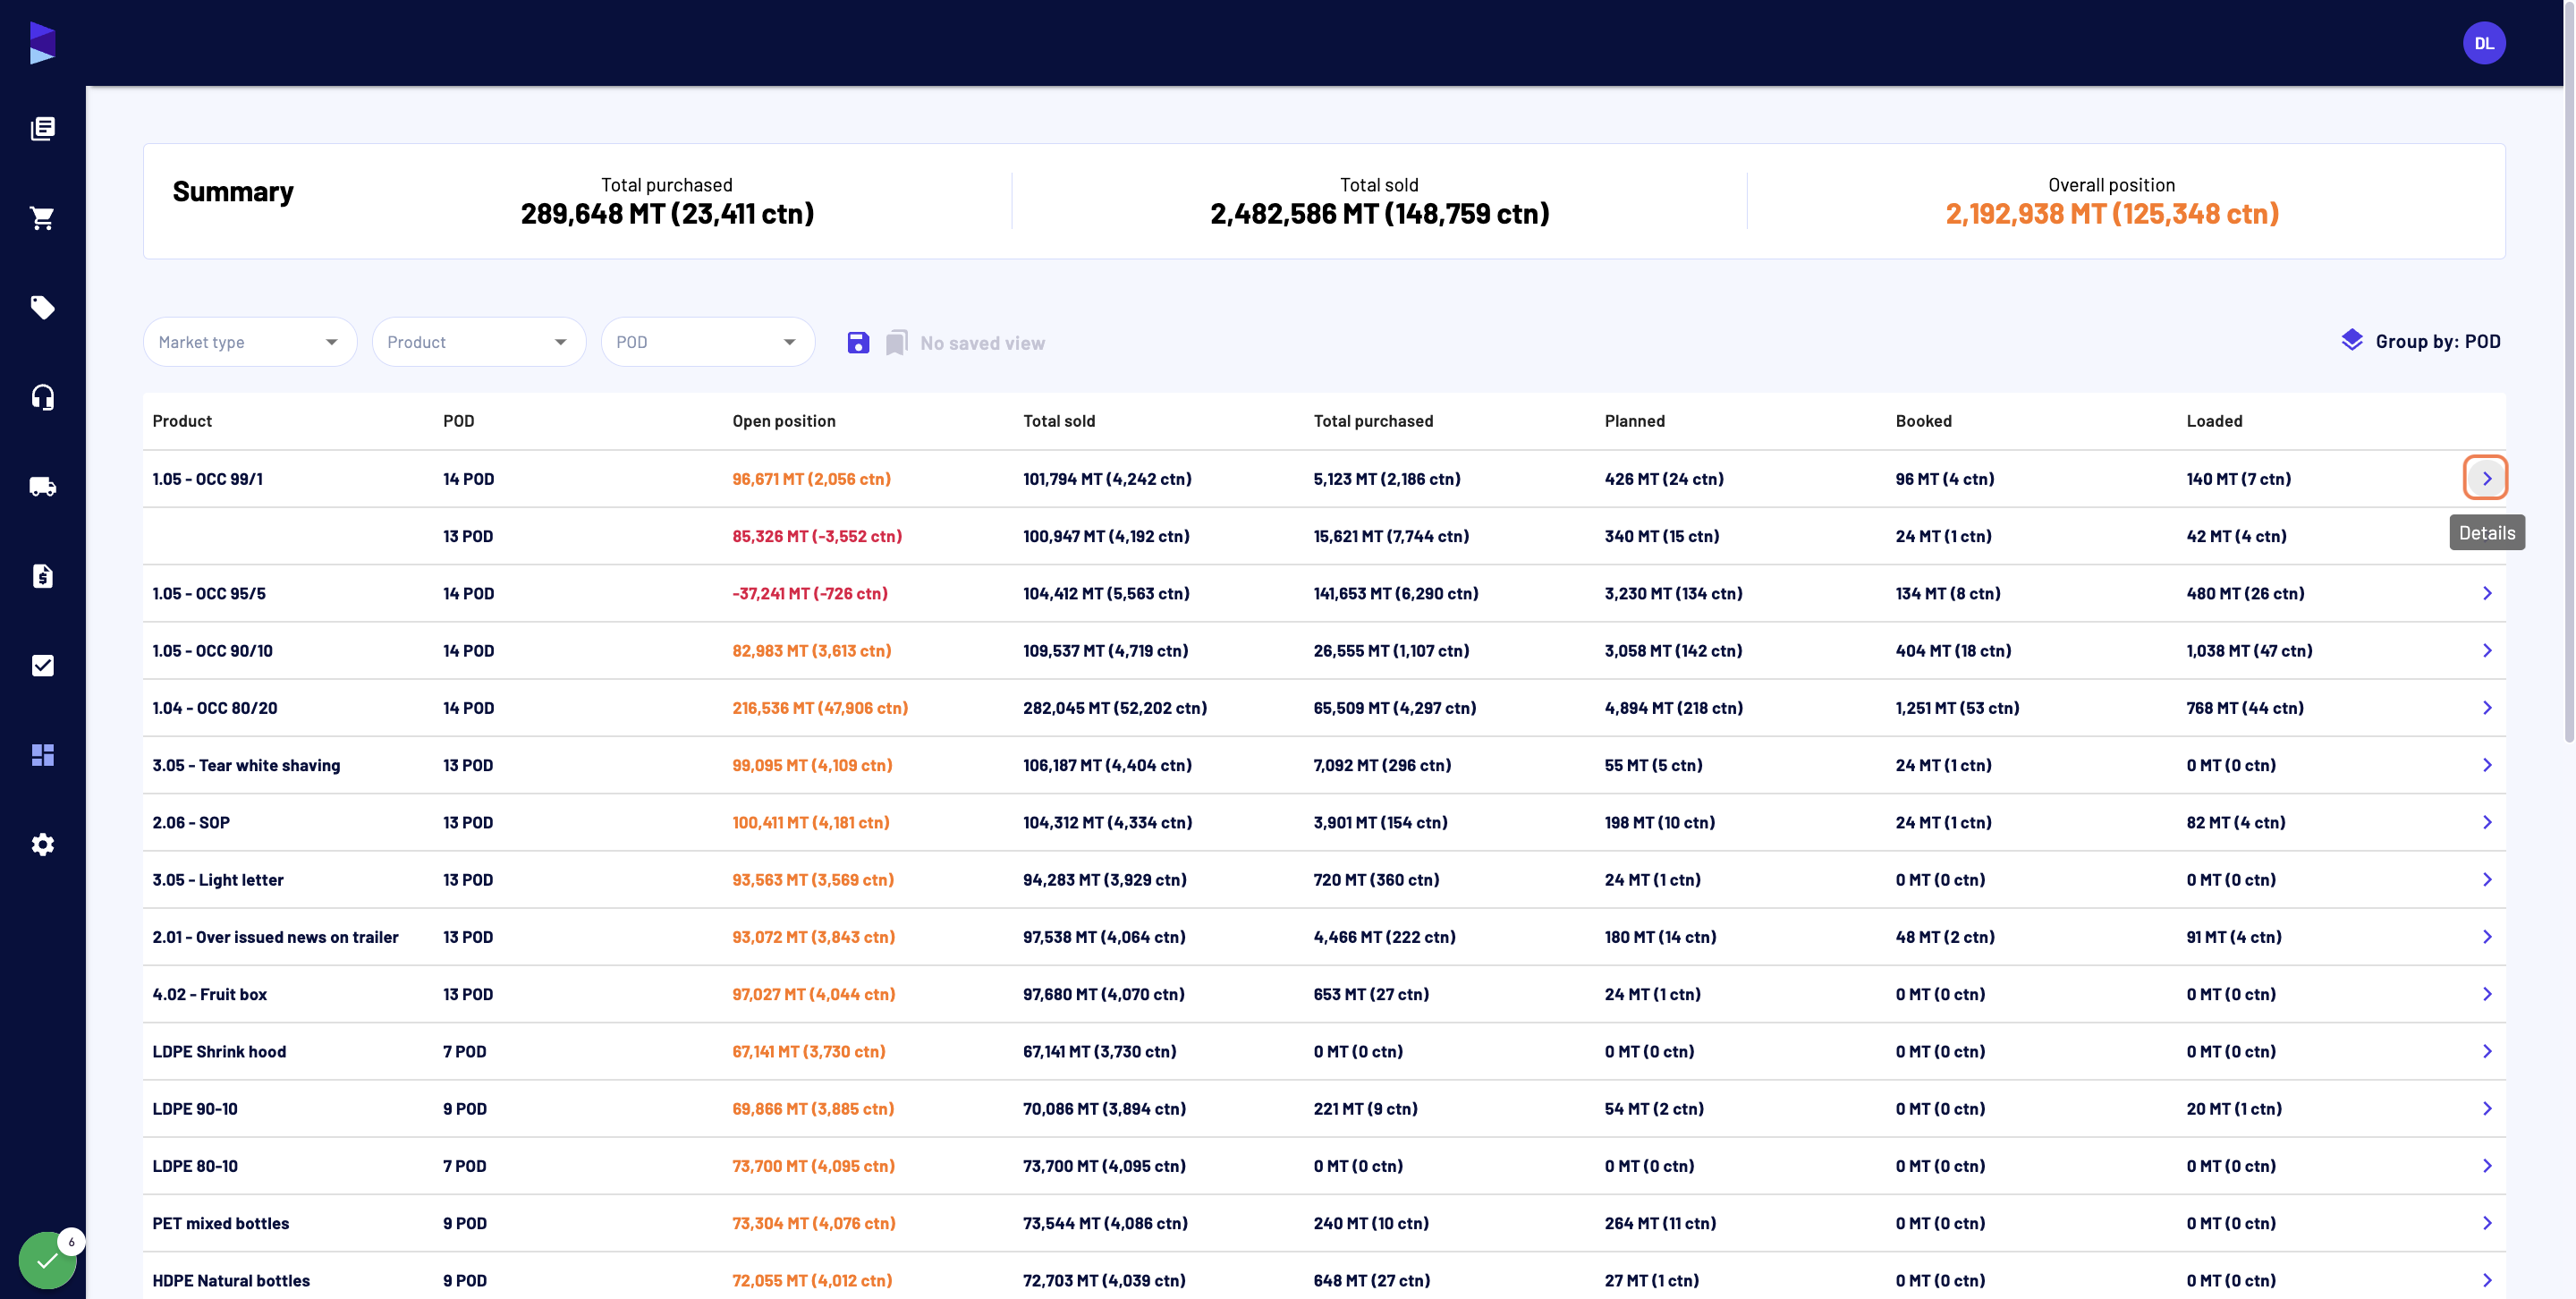Click the Open position column header
The height and width of the screenshot is (1299, 2576).
[783, 421]
